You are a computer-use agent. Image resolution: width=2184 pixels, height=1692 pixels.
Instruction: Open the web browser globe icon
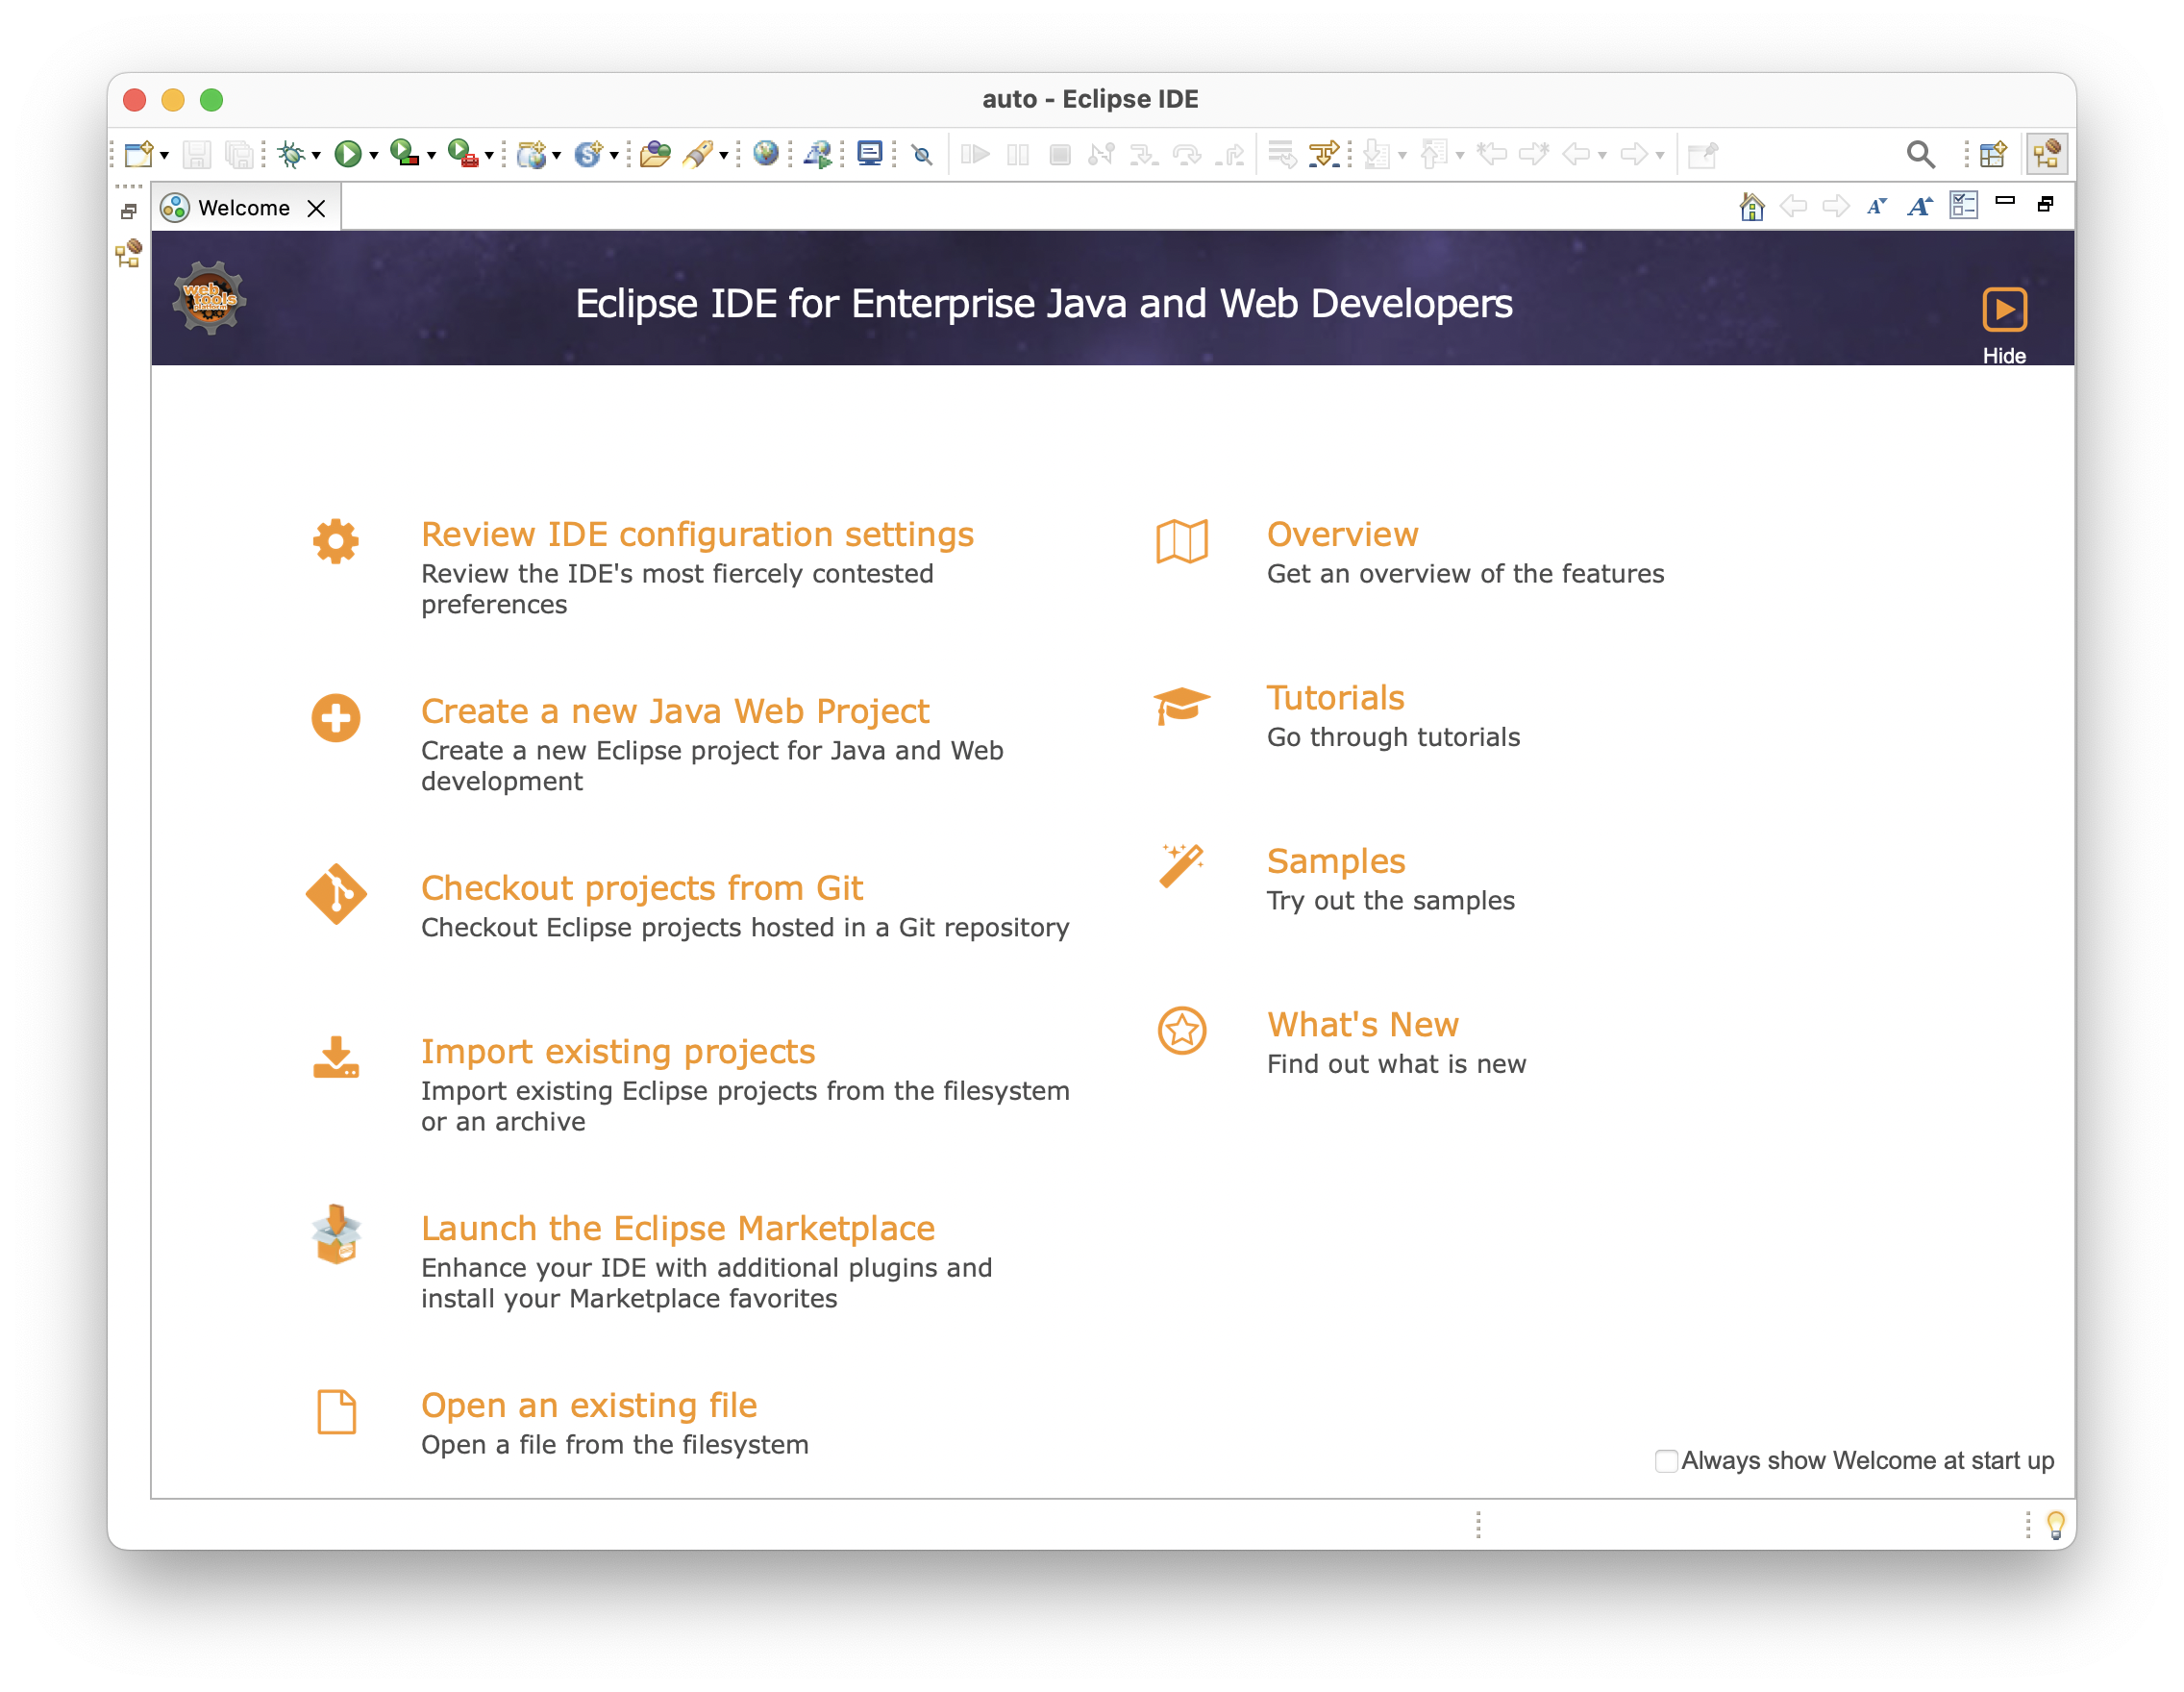pos(765,153)
